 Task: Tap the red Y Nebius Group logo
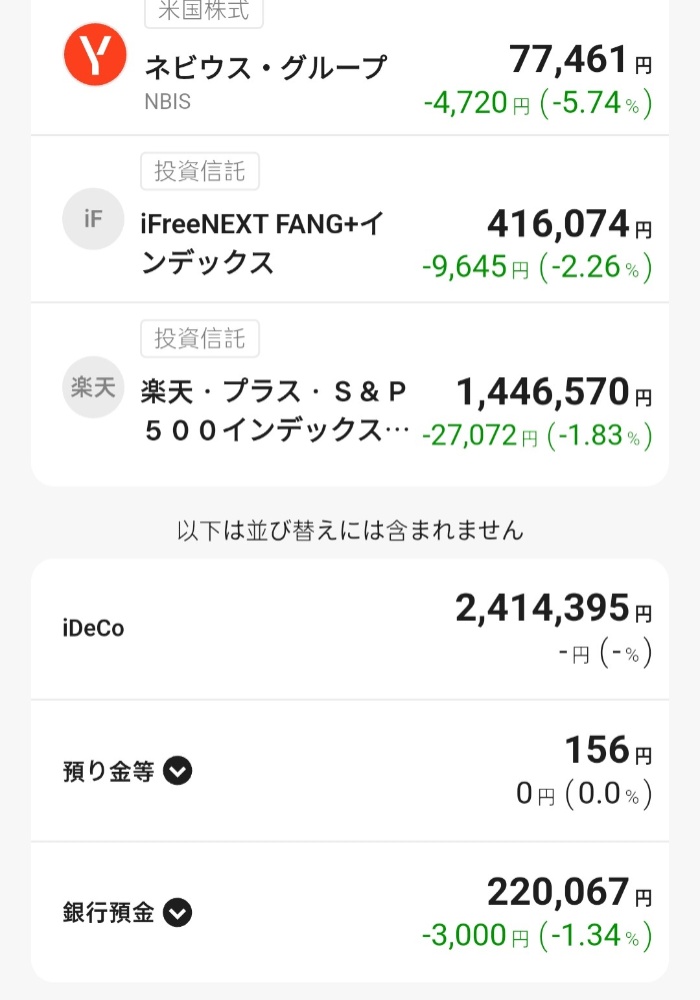[94, 55]
